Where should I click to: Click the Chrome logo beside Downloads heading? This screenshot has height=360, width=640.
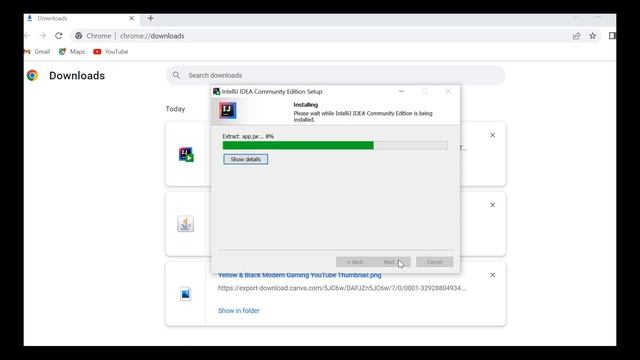pyautogui.click(x=32, y=76)
